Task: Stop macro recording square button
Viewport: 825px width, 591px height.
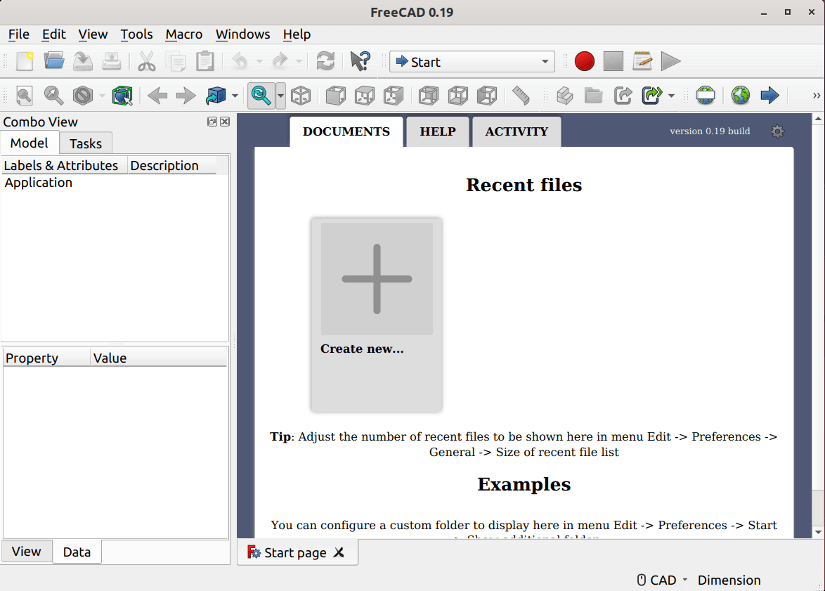Action: pos(613,62)
